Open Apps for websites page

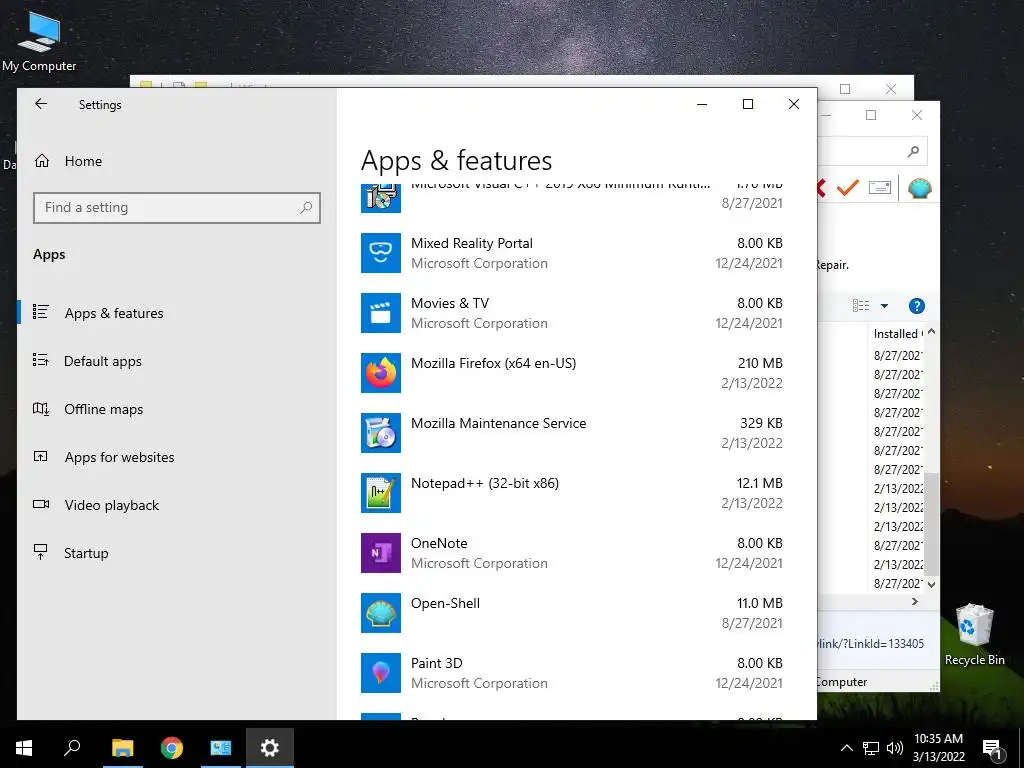pos(119,457)
